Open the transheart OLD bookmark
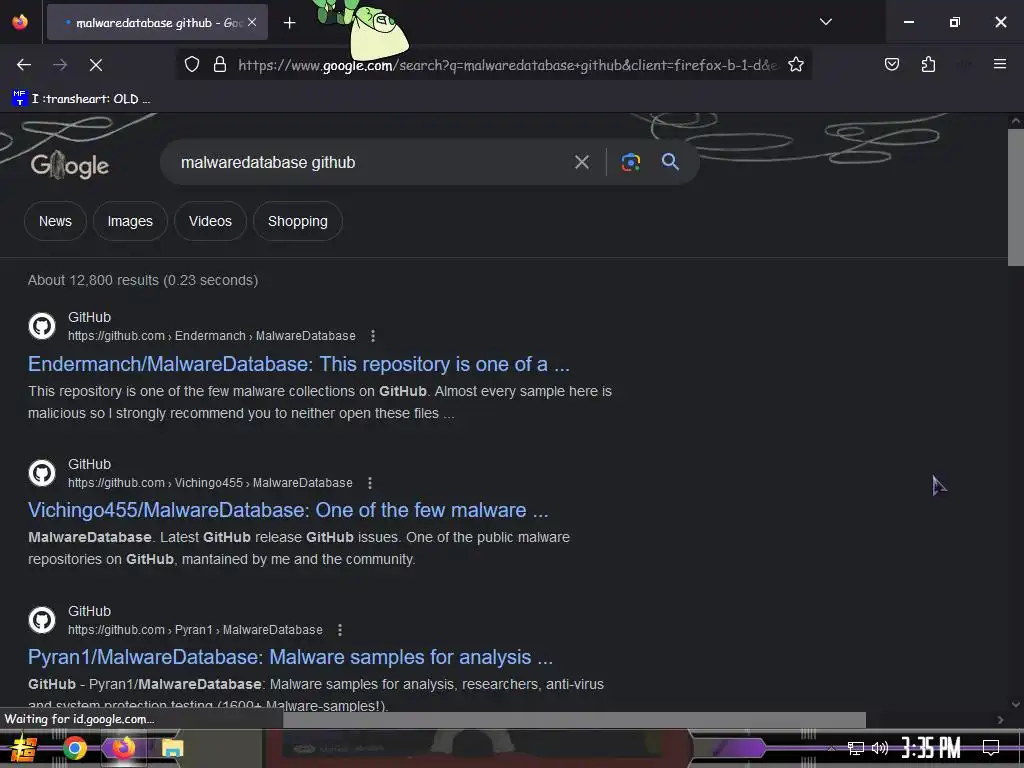This screenshot has height=768, width=1024. tap(82, 99)
